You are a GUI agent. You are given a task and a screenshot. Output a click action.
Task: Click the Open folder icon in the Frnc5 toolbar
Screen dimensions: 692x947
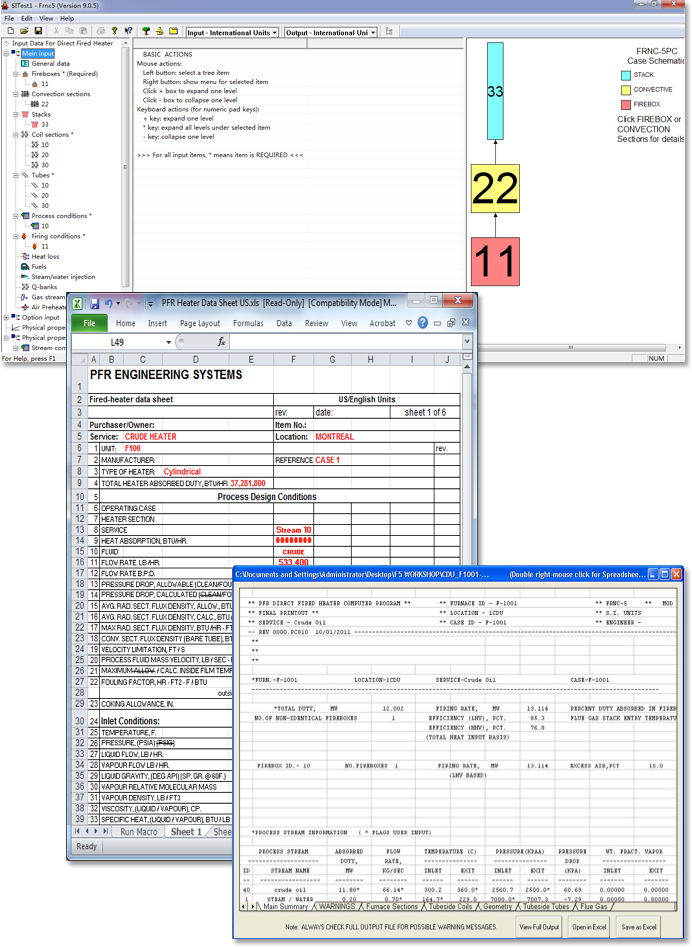(24, 31)
